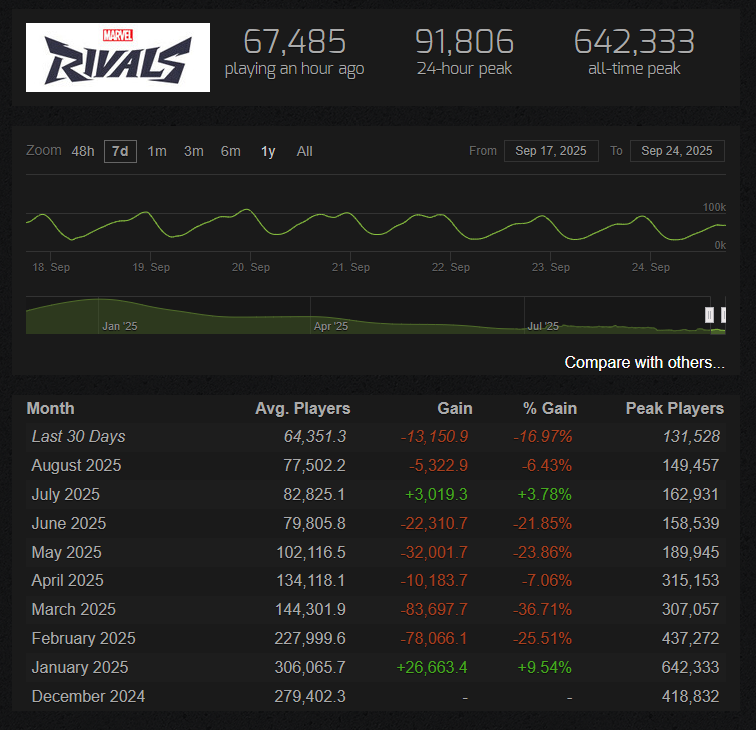Select the May 2025 row label
Screen dimensions: 756x730
67,552
